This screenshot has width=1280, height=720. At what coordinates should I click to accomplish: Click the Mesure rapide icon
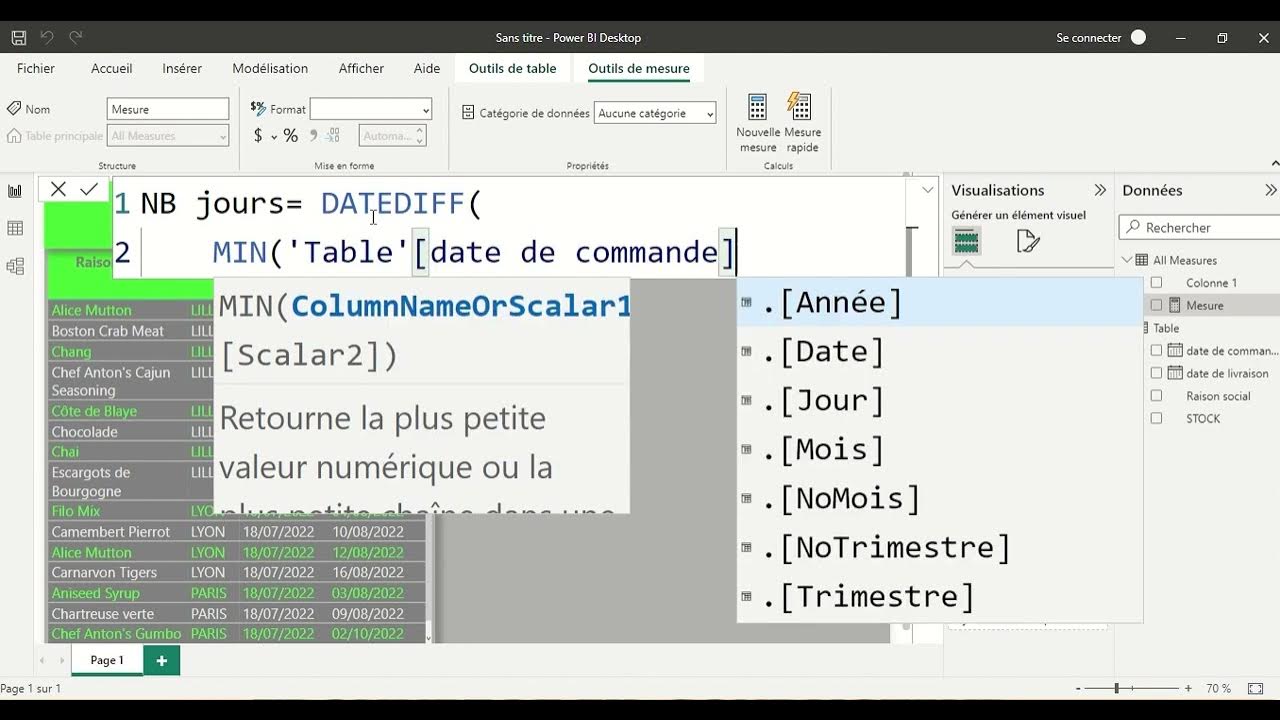800,107
